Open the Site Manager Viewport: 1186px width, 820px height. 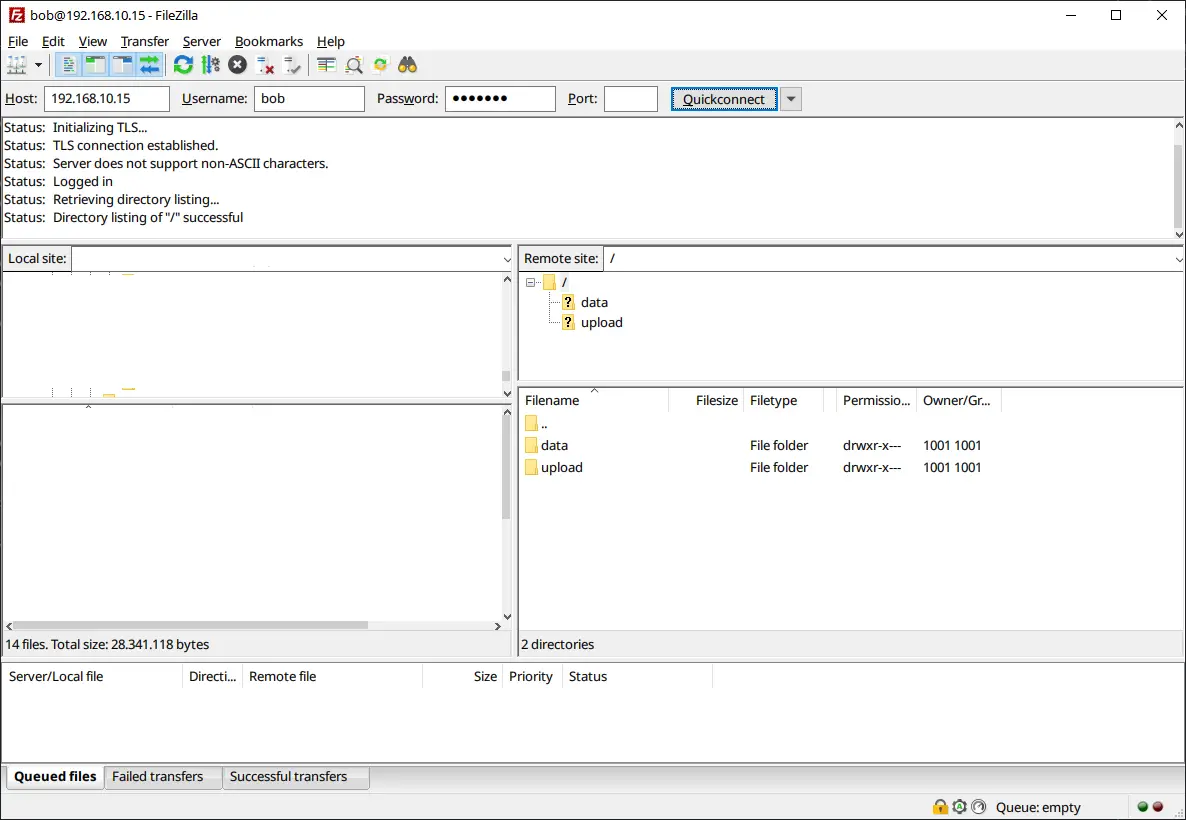[x=17, y=65]
